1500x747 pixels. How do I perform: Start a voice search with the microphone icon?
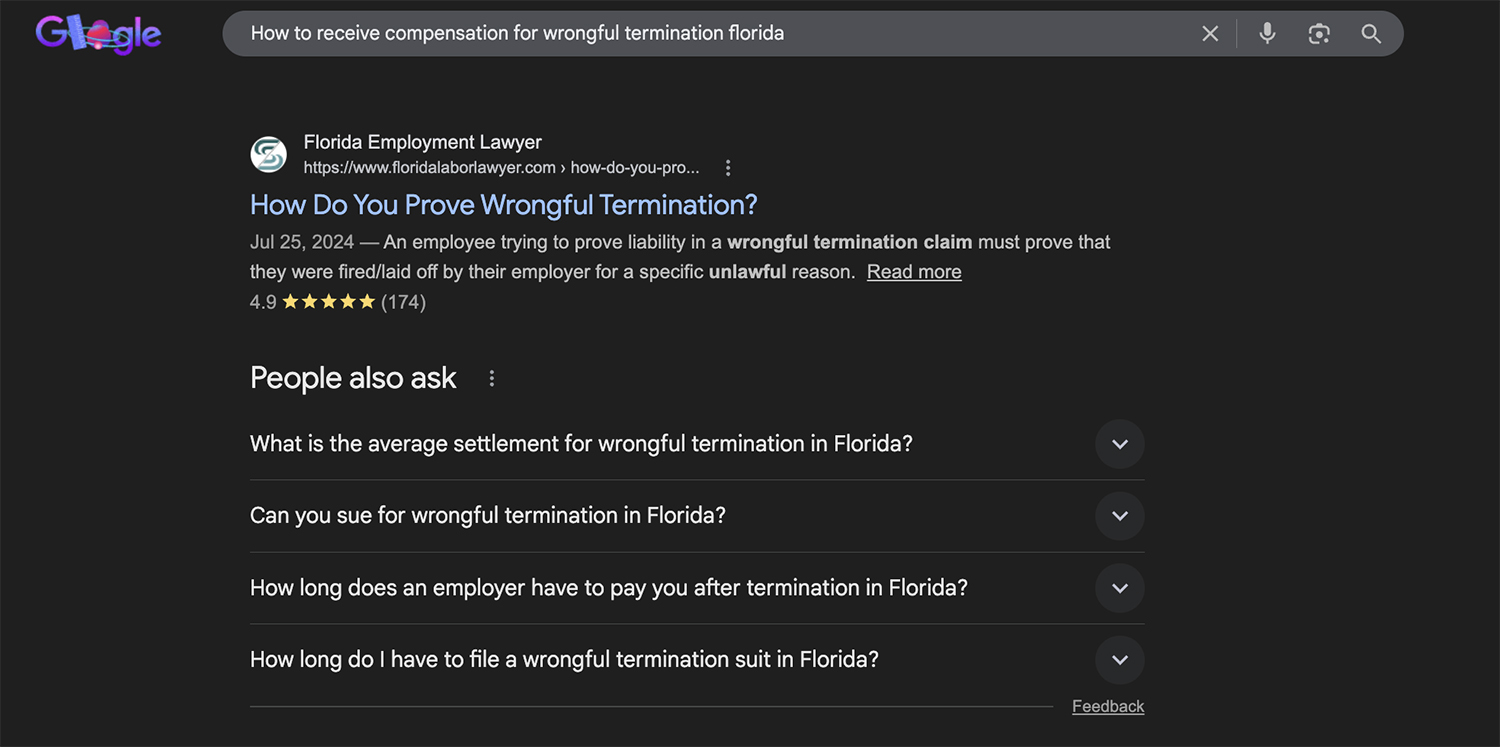tap(1267, 33)
